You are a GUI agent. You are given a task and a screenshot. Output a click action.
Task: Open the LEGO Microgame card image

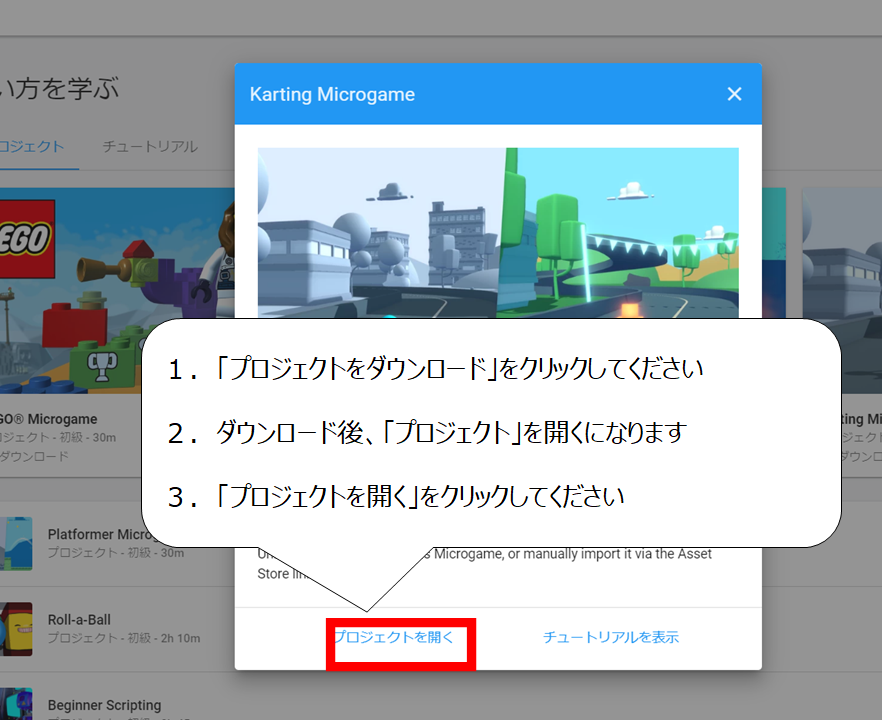117,290
